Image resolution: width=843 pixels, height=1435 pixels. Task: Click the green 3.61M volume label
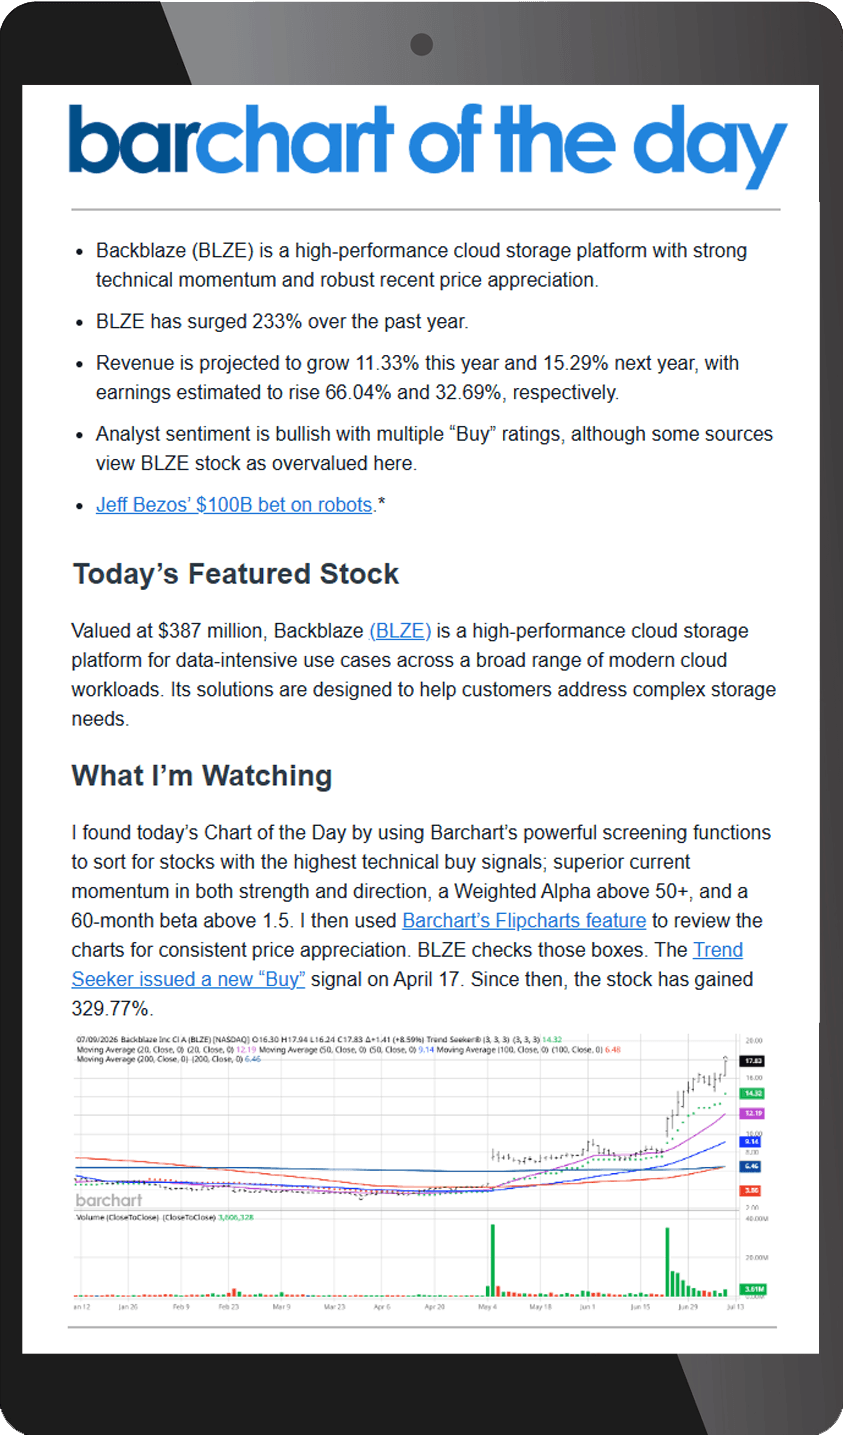pyautogui.click(x=753, y=1289)
